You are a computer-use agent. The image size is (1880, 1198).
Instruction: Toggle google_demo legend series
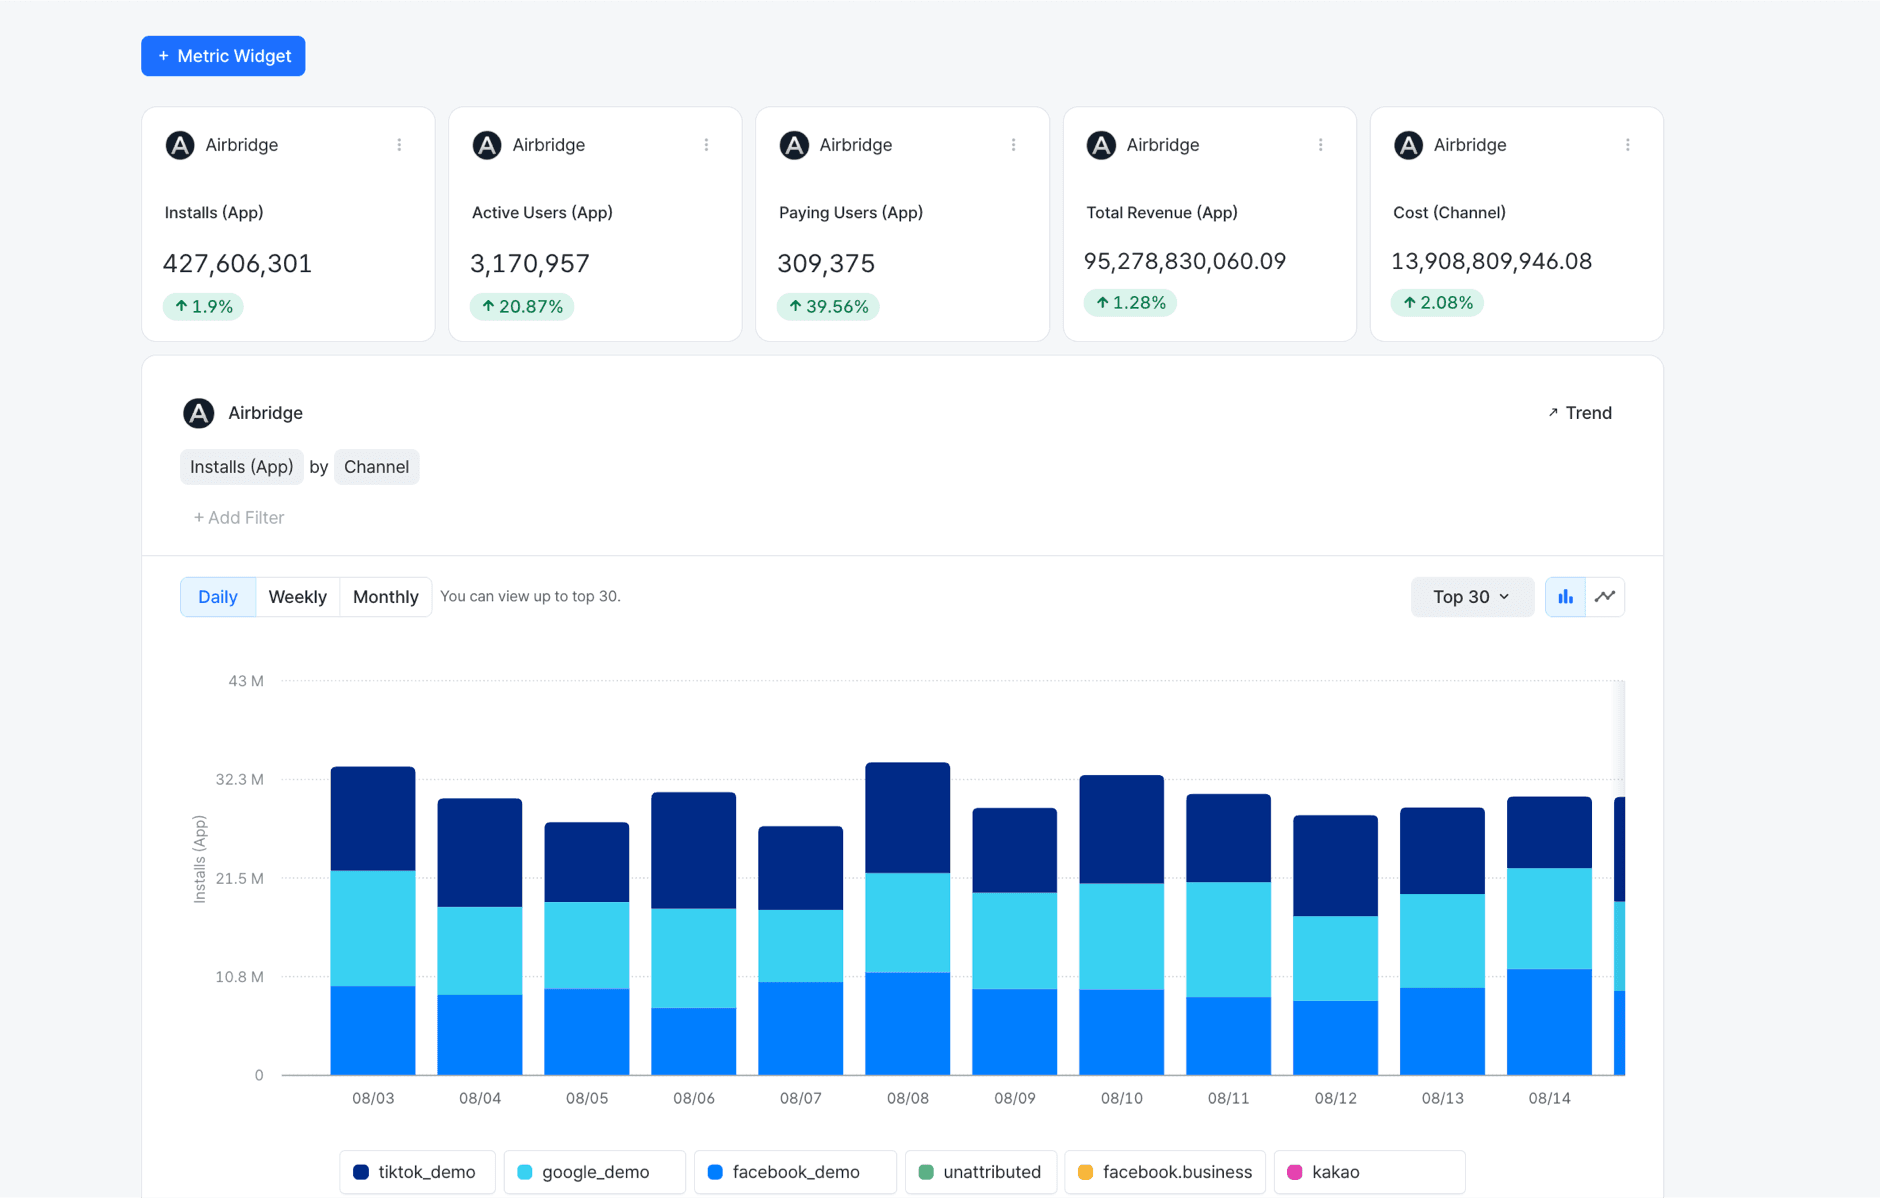594,1172
